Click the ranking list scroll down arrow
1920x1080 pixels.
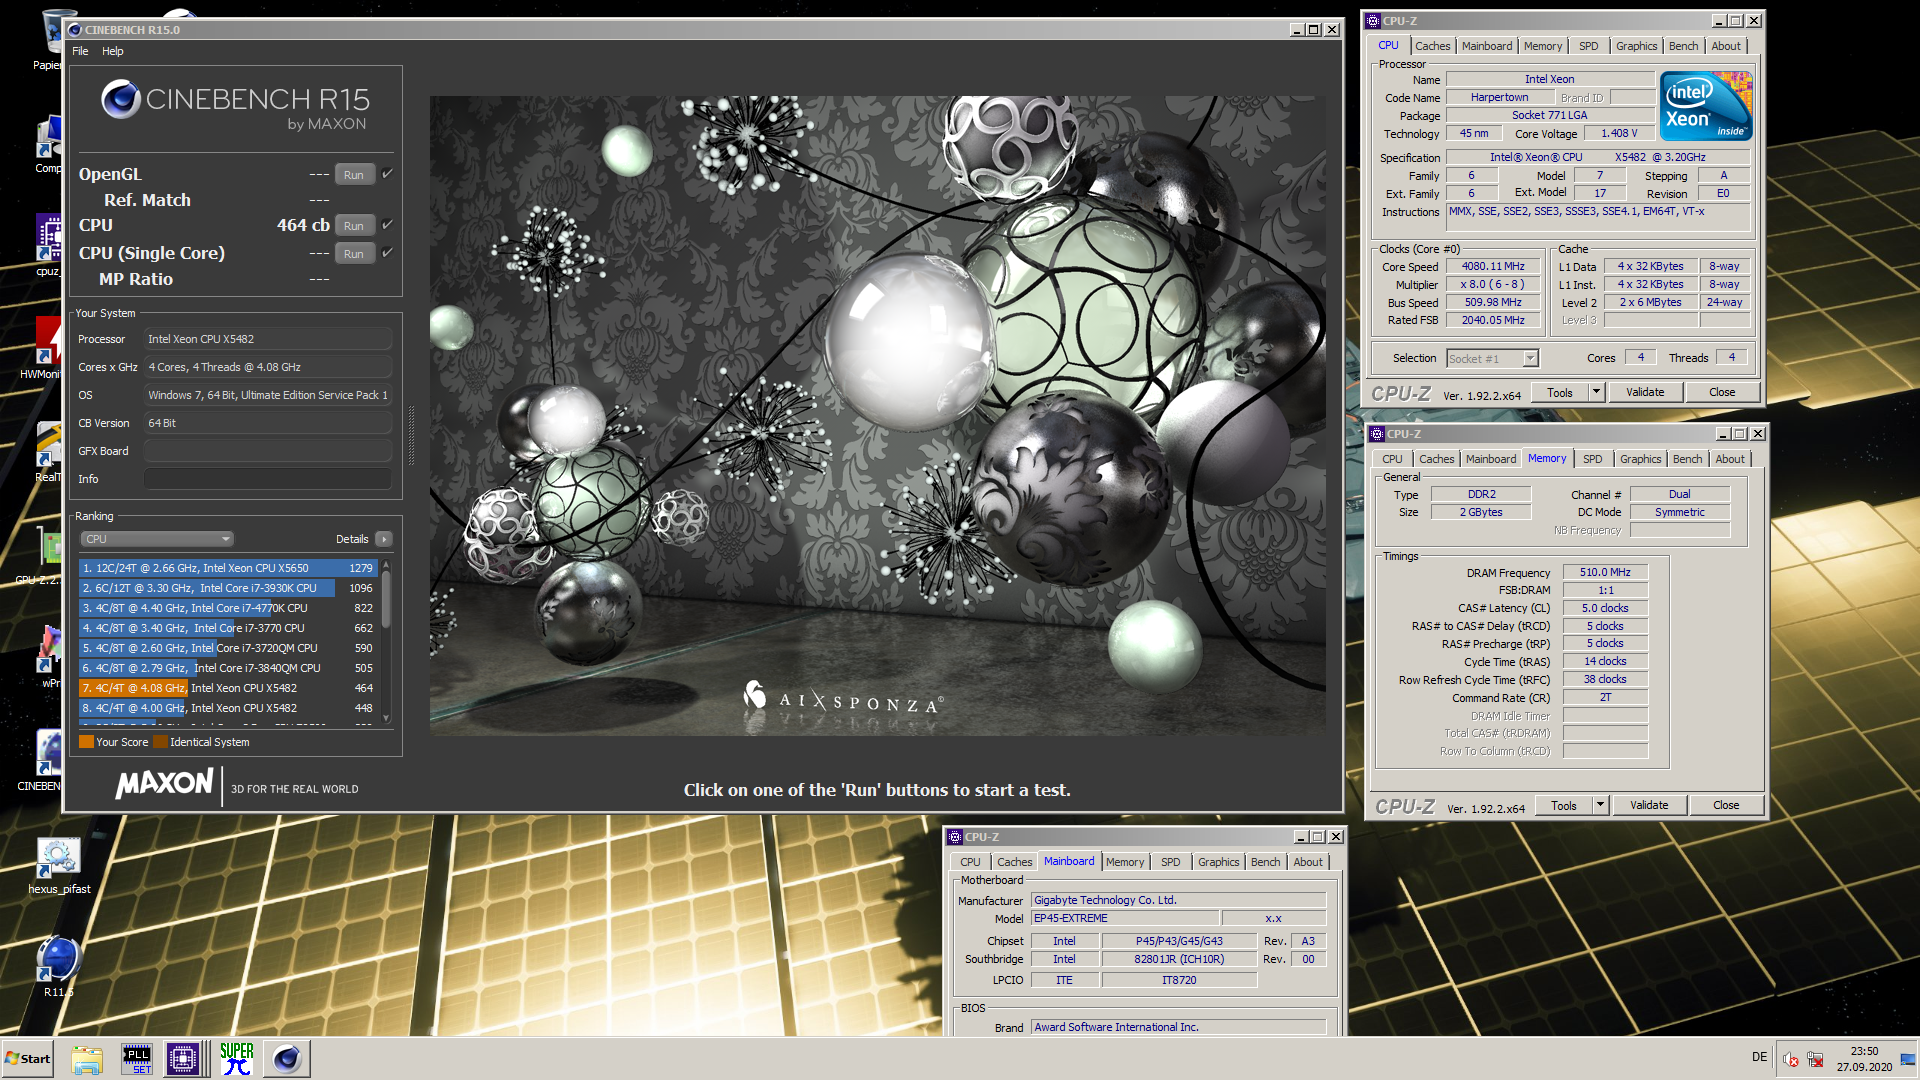[x=386, y=718]
